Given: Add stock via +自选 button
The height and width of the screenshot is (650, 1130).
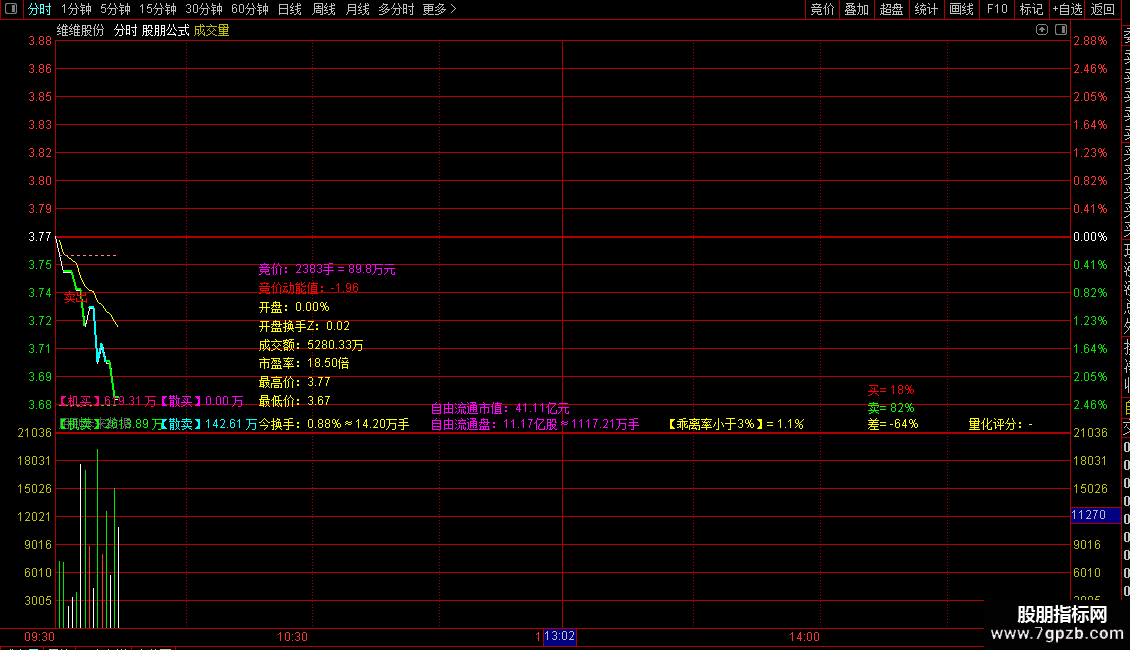Looking at the screenshot, I should click(x=1067, y=9).
